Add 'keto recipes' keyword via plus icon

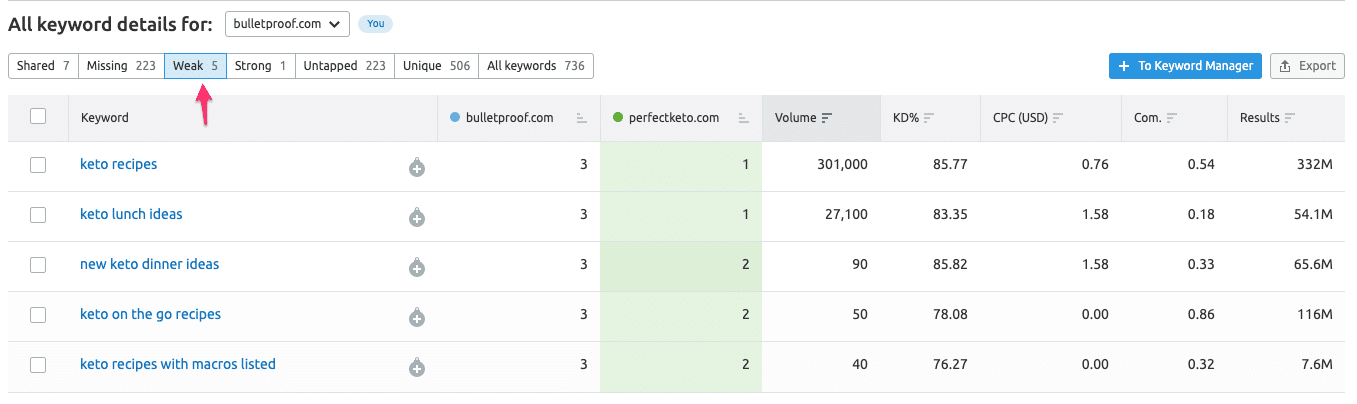click(417, 168)
